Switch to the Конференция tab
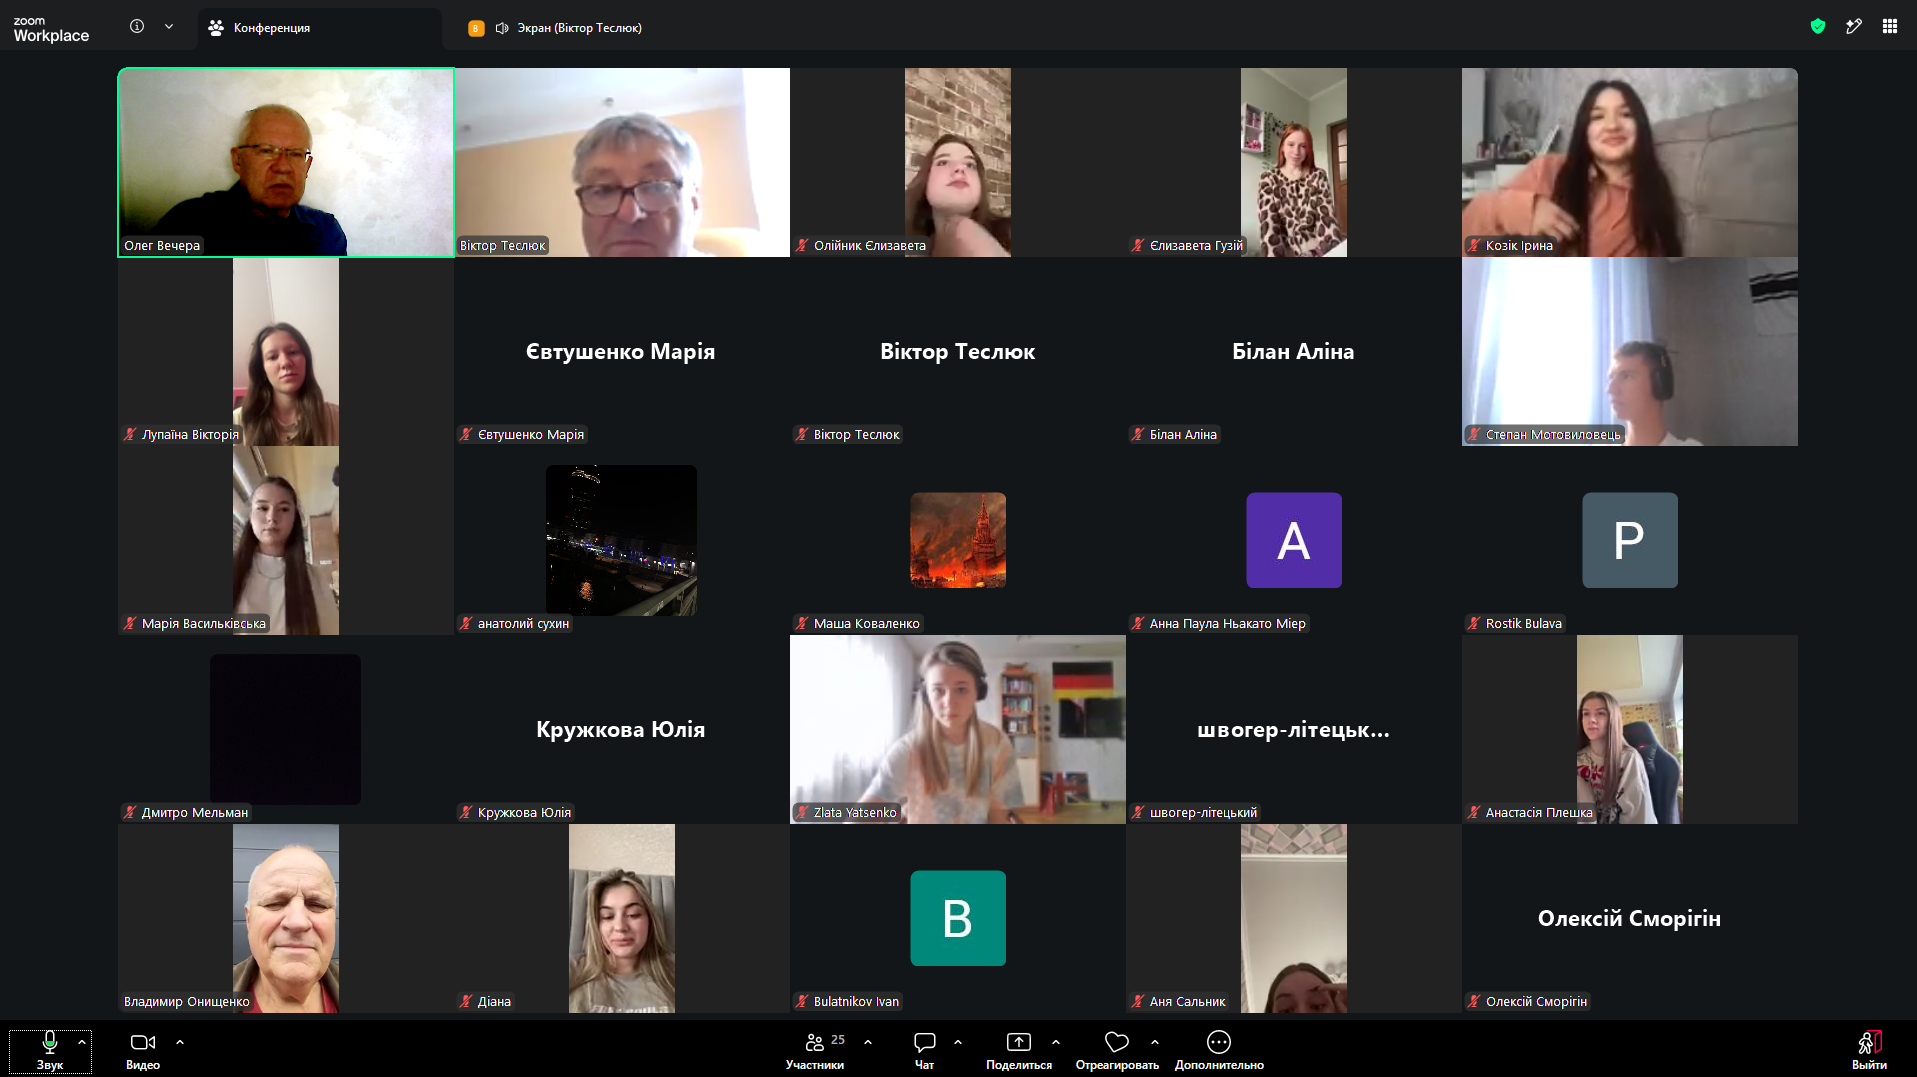 (320, 28)
